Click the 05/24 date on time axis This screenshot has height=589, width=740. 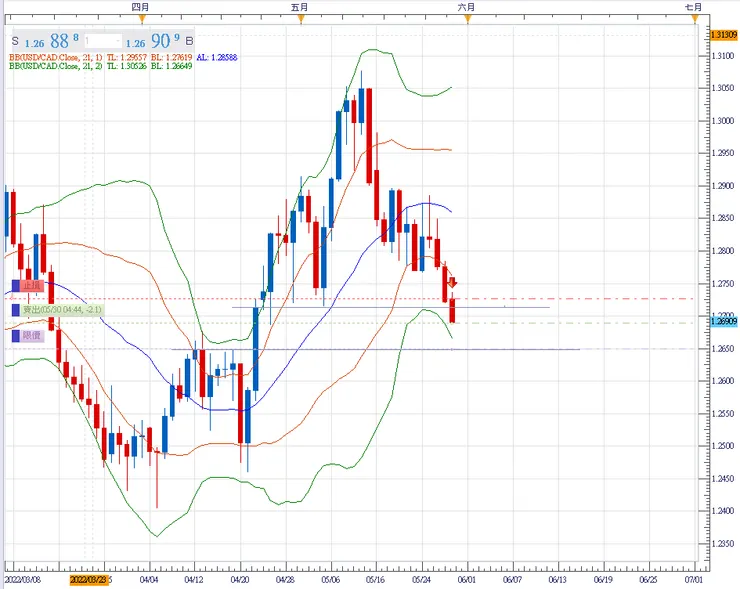click(421, 579)
